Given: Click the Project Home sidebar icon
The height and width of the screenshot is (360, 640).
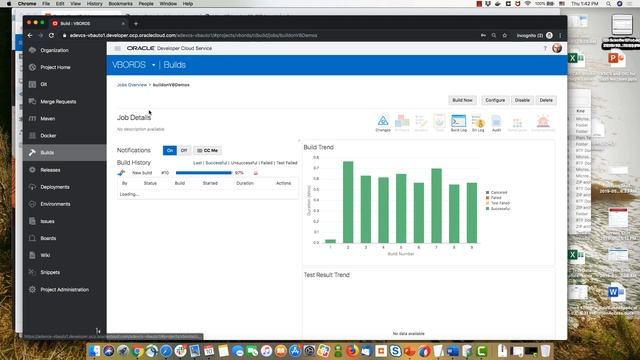Looking at the screenshot, I should (32, 67).
